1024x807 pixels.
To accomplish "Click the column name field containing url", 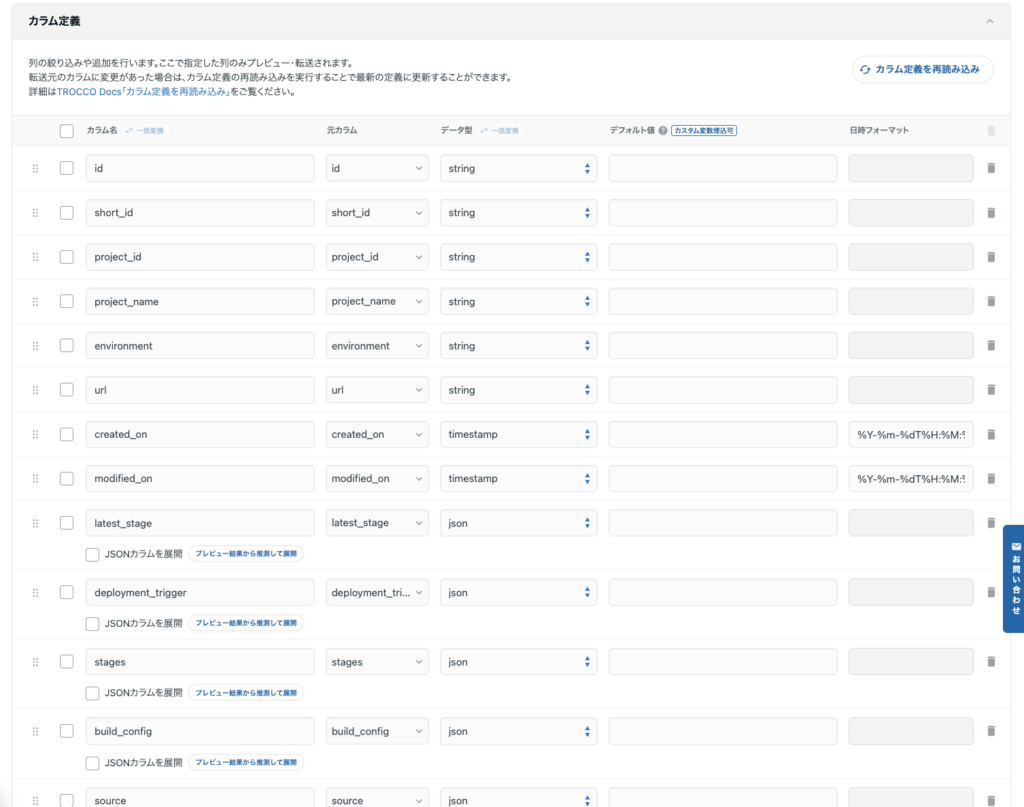I will [200, 390].
